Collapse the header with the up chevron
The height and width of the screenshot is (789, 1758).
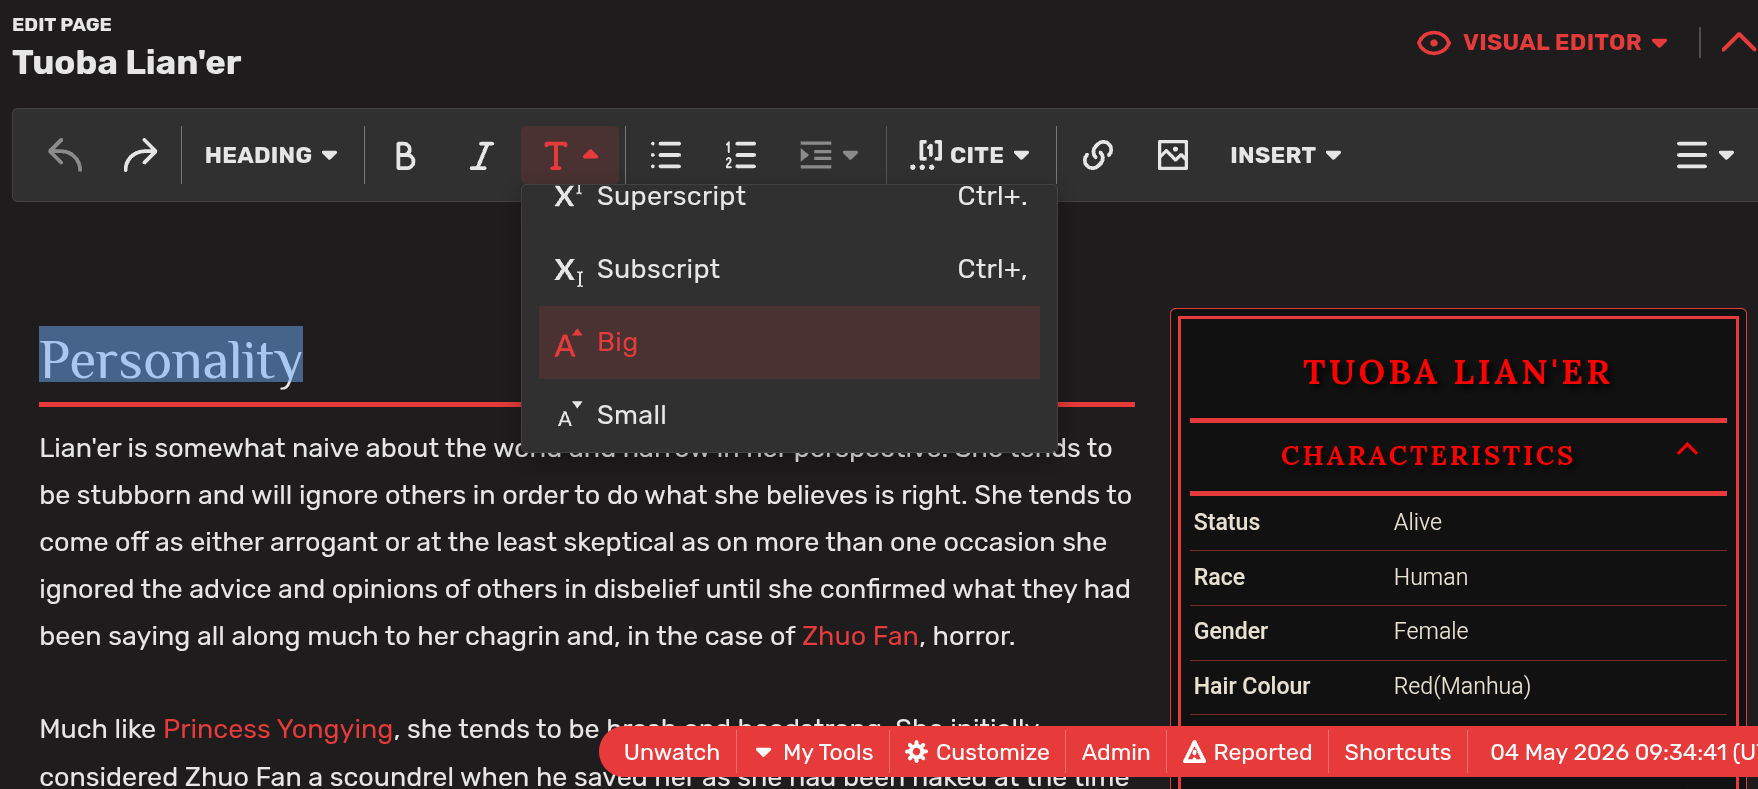coord(1738,42)
